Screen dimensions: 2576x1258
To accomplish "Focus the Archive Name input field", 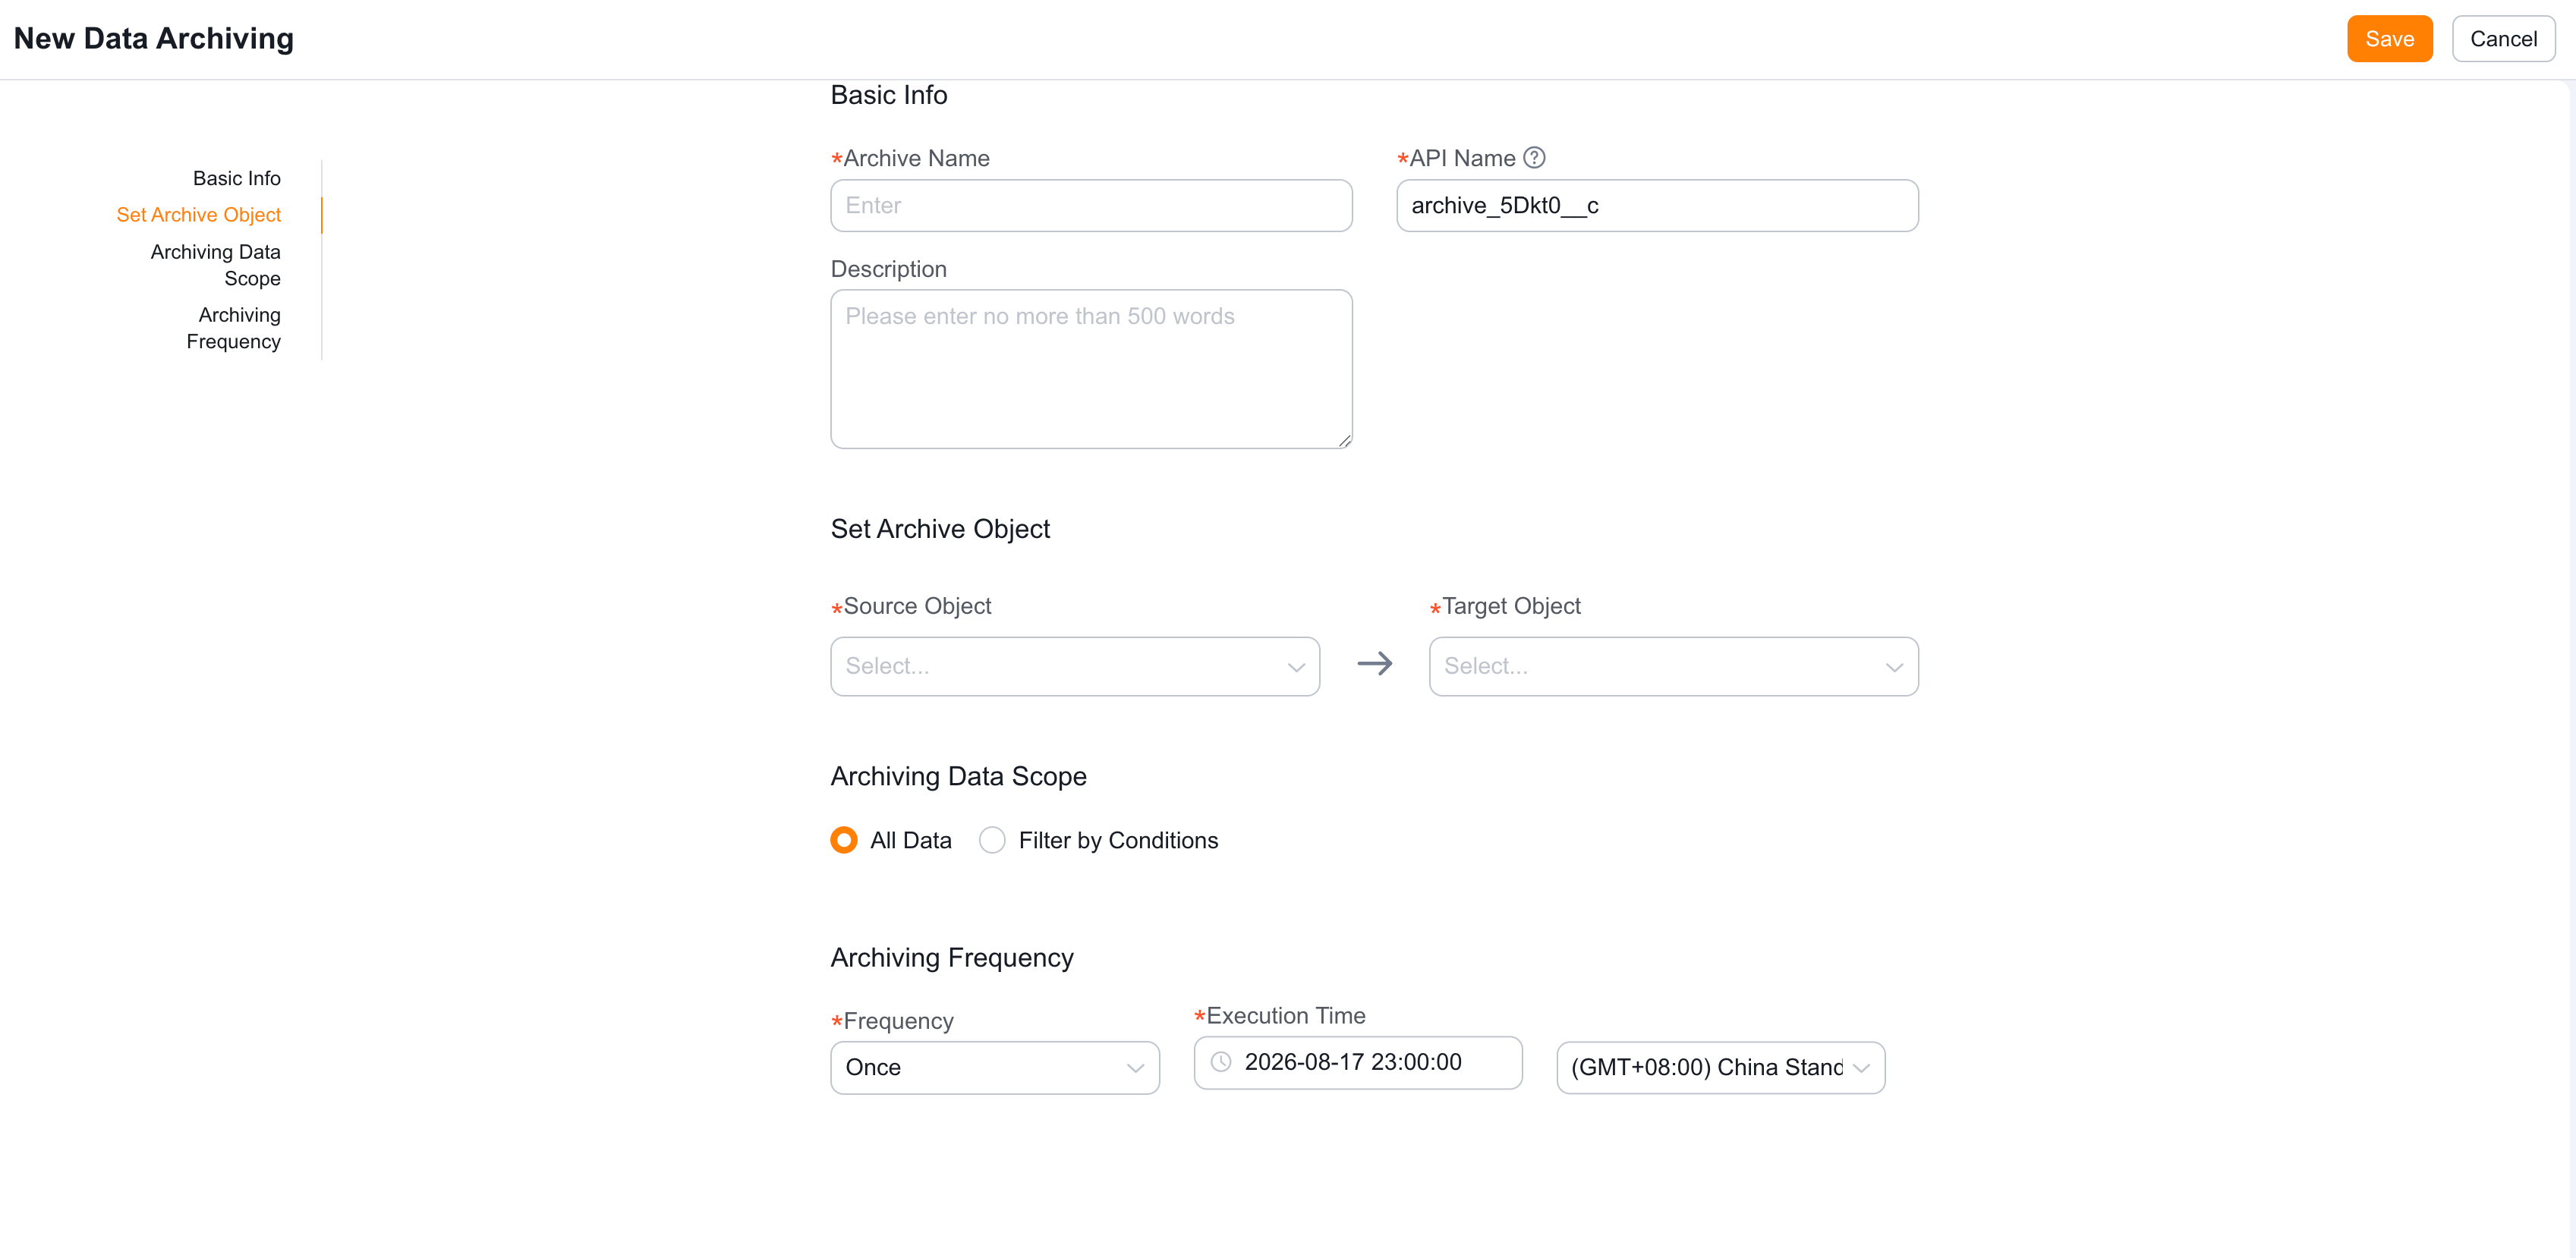I will (1091, 205).
